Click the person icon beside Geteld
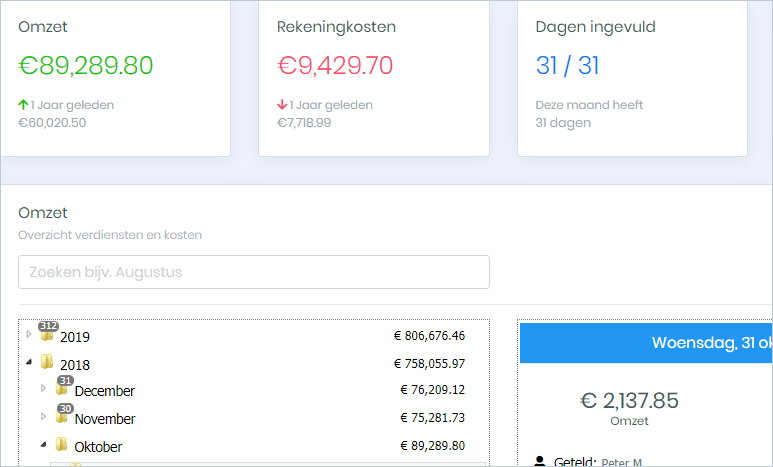 point(540,461)
